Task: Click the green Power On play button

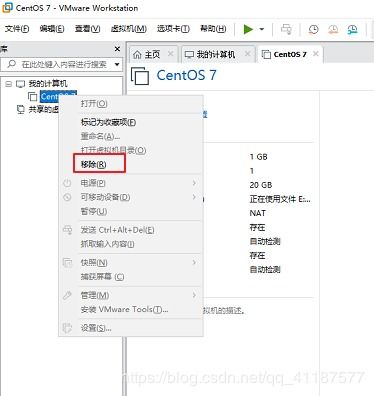Action: coord(248,29)
